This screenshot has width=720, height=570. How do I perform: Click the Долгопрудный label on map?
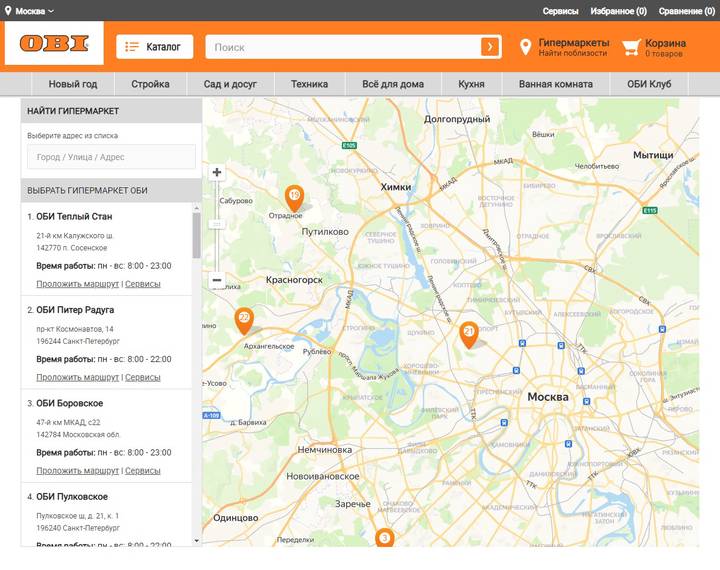pyautogui.click(x=457, y=119)
